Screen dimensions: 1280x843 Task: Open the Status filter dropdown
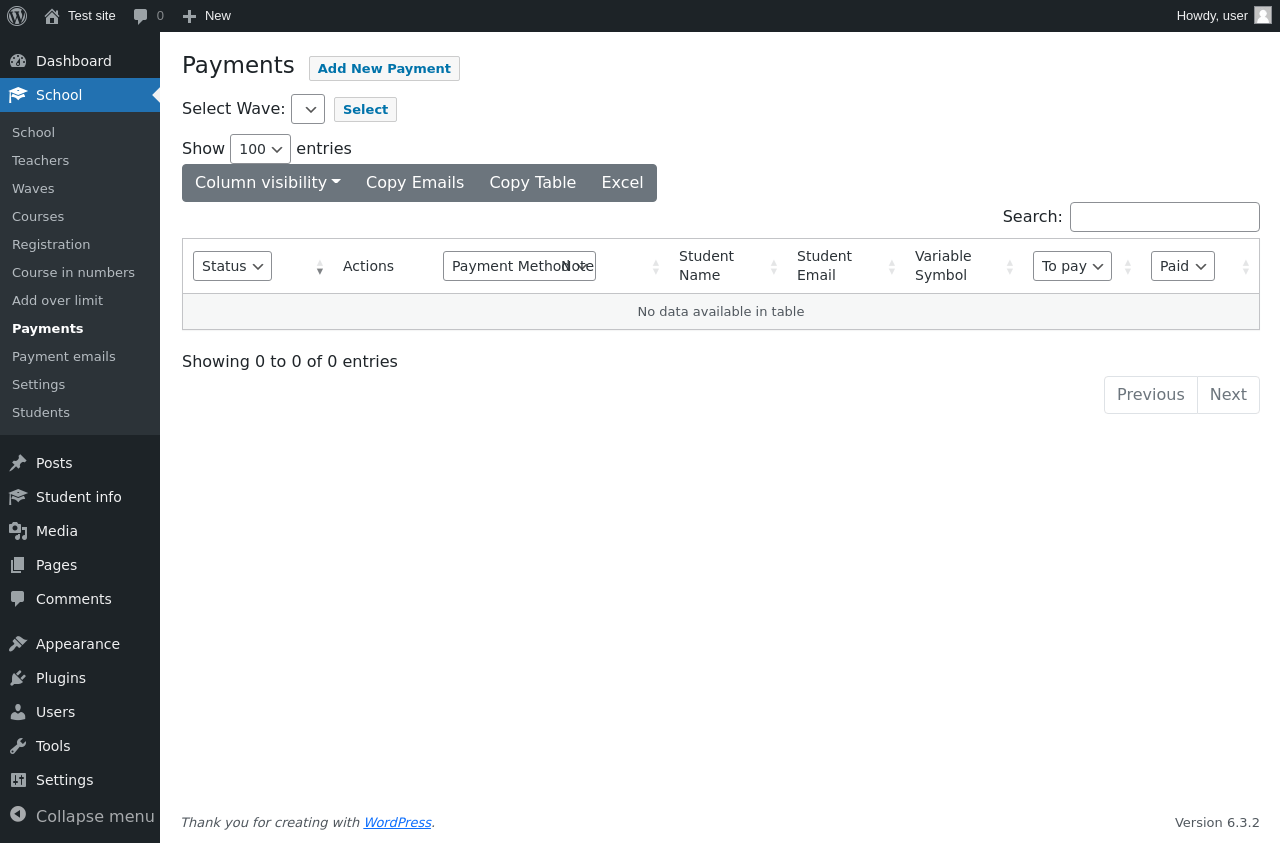232,266
